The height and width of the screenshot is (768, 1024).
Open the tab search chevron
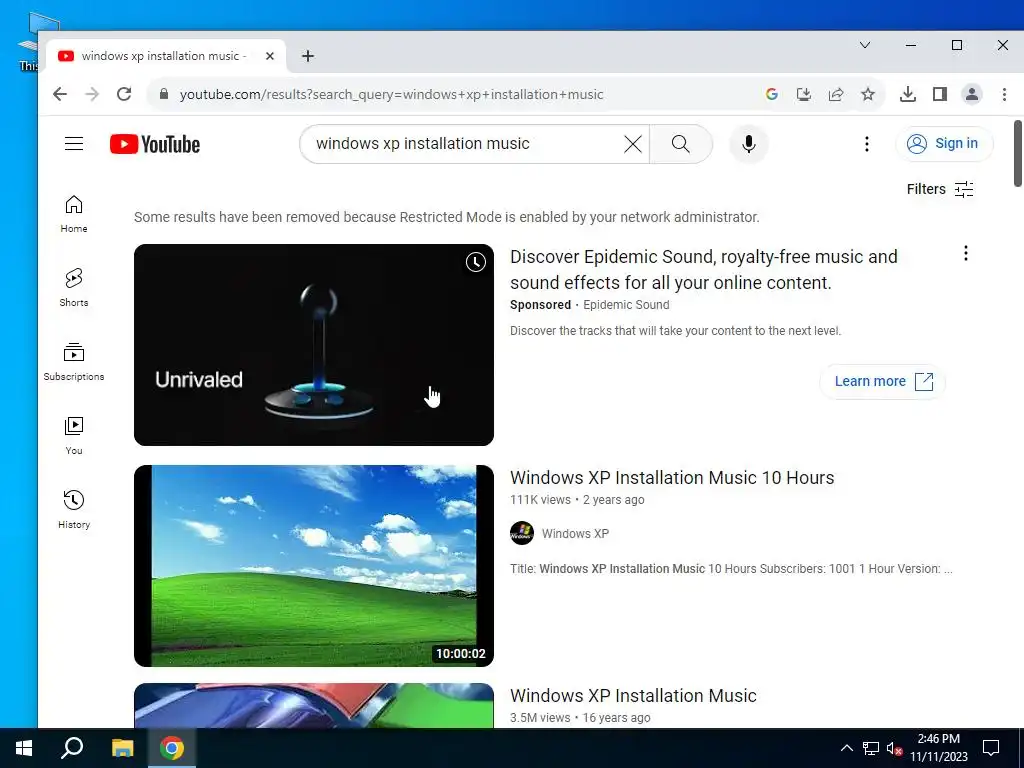(x=865, y=45)
